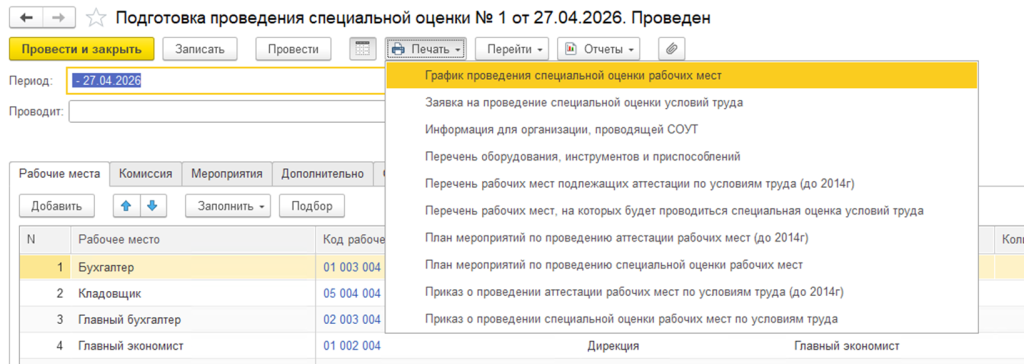Open the Отчеты dropdown
This screenshot has height=364, width=1024.
tap(598, 49)
